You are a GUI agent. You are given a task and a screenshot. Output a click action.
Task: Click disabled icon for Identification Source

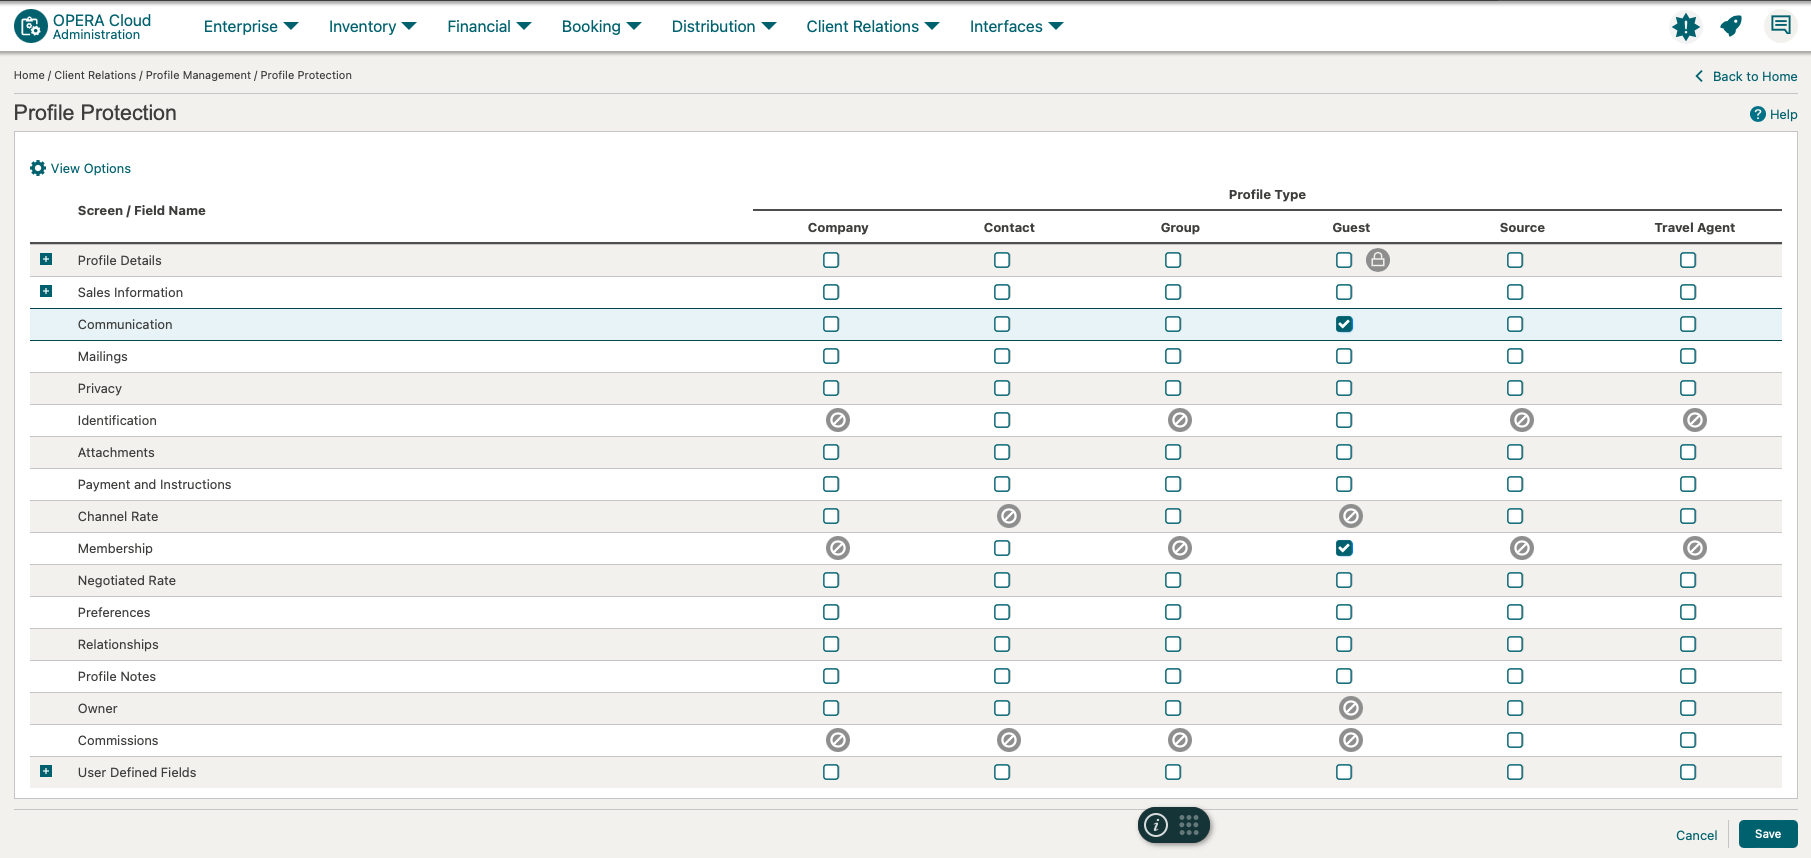click(x=1522, y=420)
